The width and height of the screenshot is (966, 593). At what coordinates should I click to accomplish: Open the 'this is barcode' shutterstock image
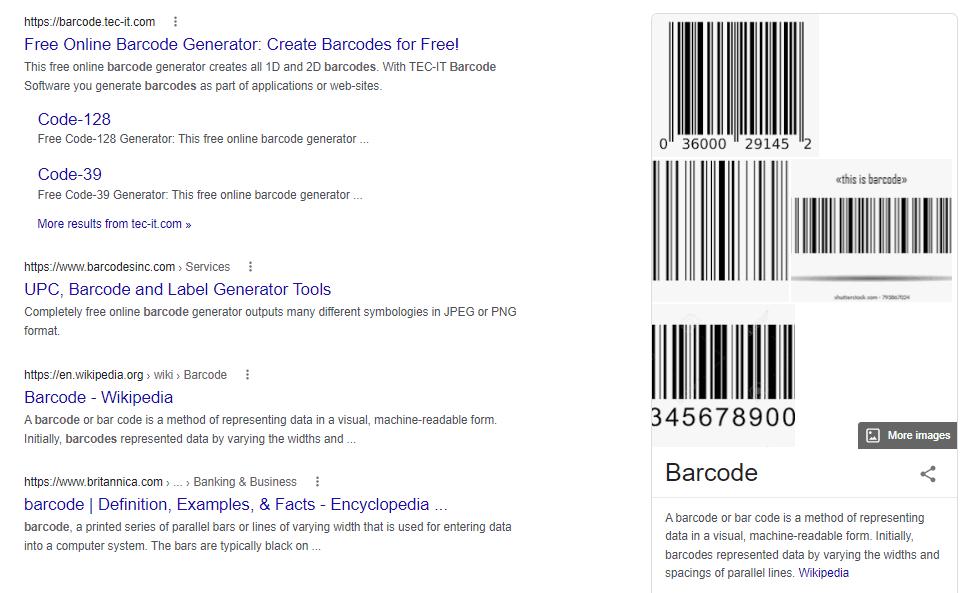click(x=871, y=231)
